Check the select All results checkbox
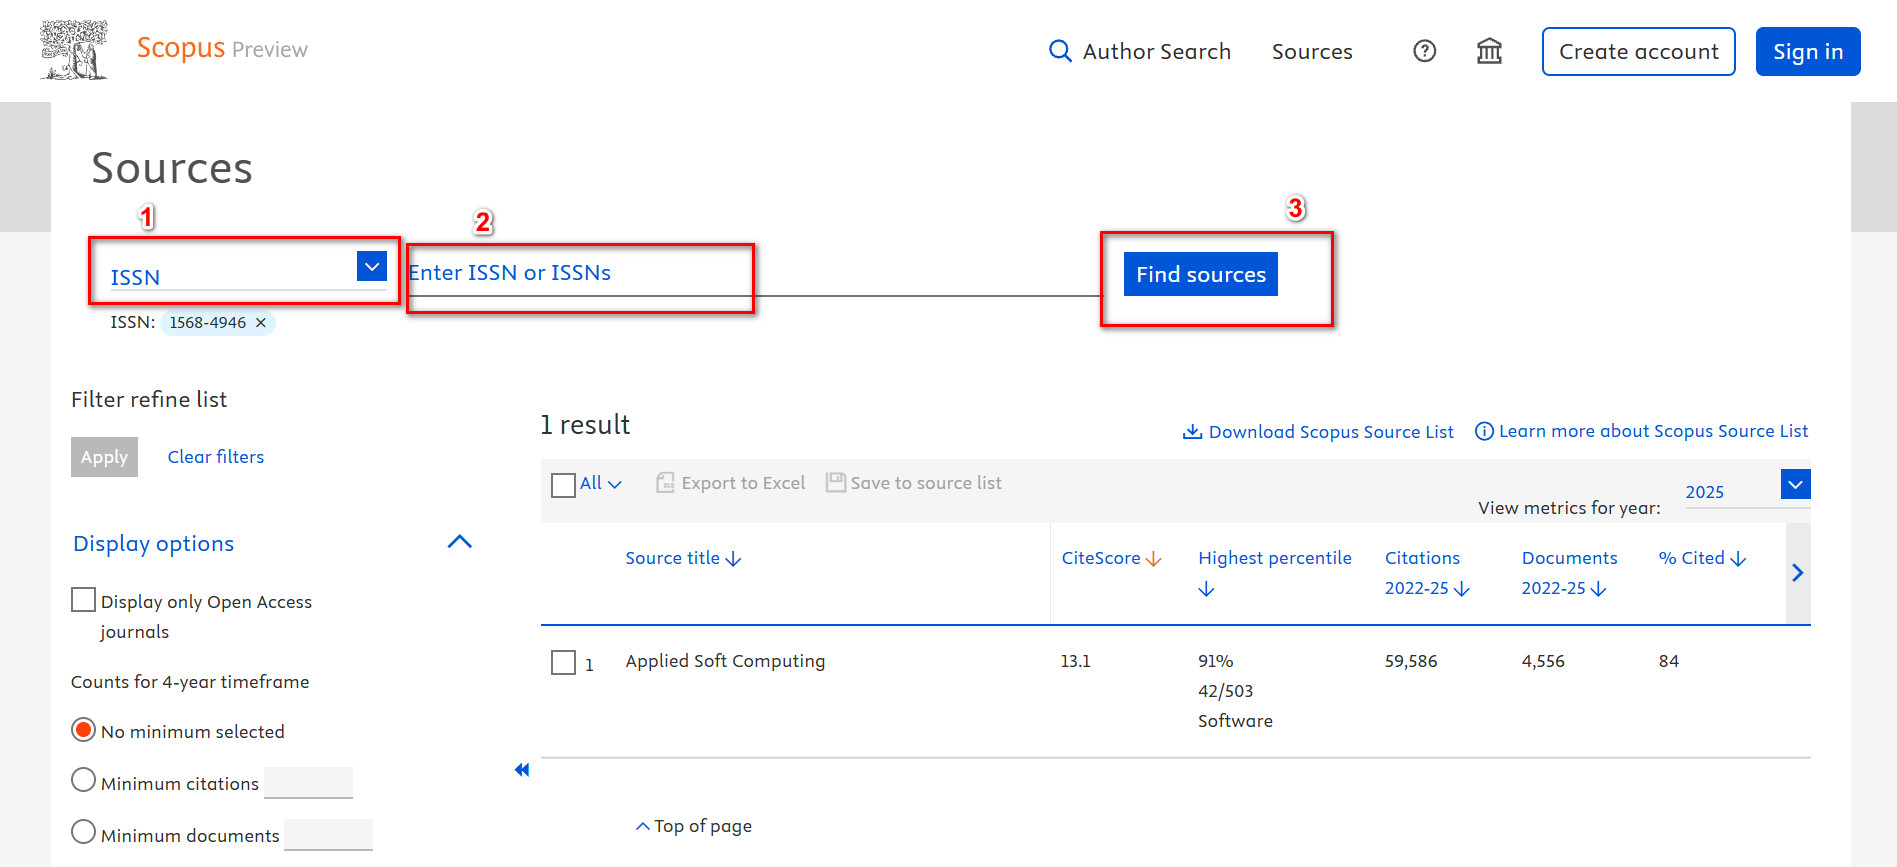1897x867 pixels. tap(564, 485)
